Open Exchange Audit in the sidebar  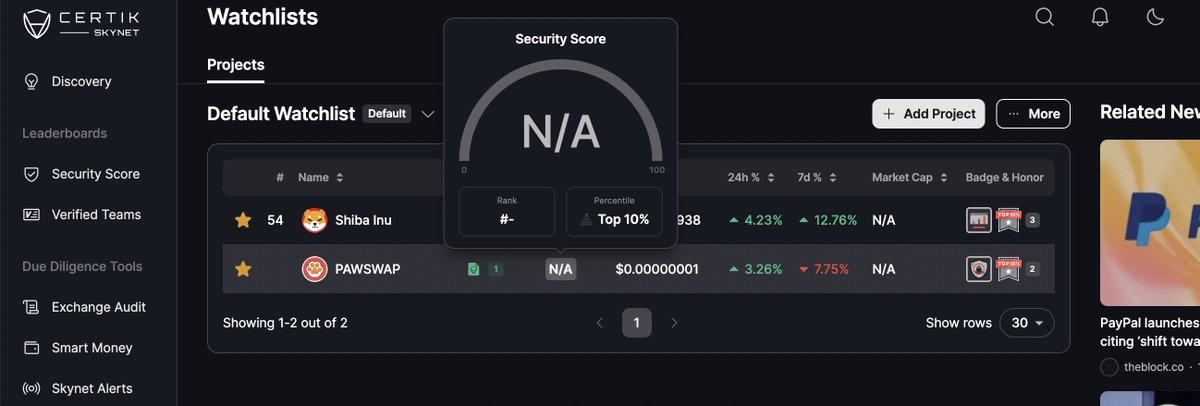click(99, 307)
